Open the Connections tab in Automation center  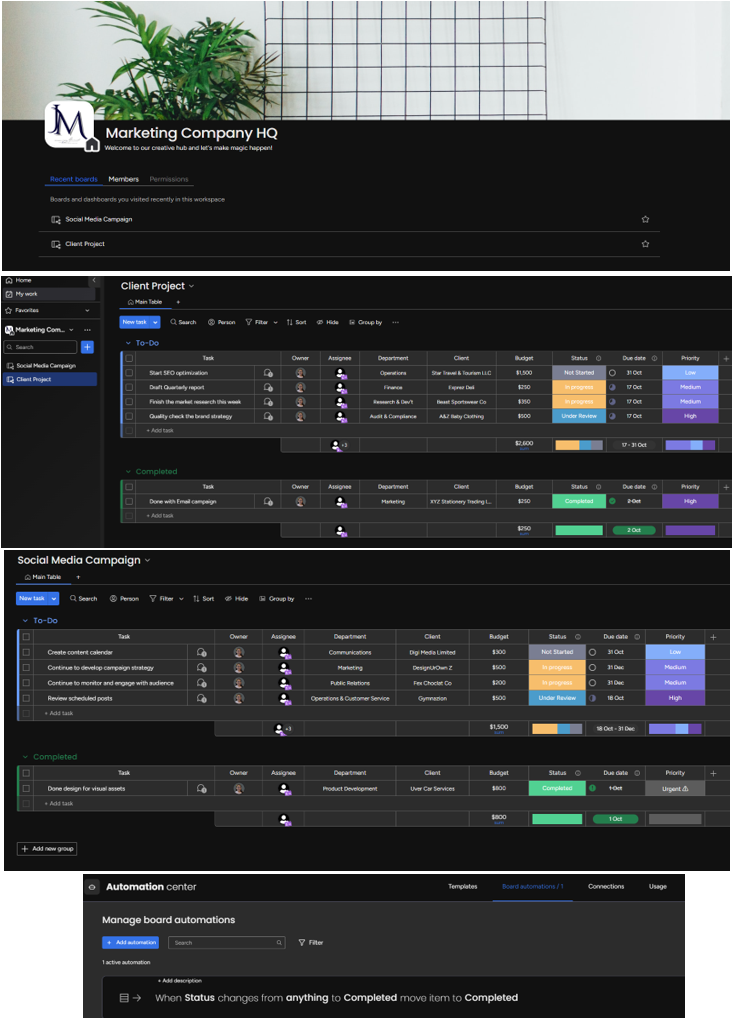(606, 886)
